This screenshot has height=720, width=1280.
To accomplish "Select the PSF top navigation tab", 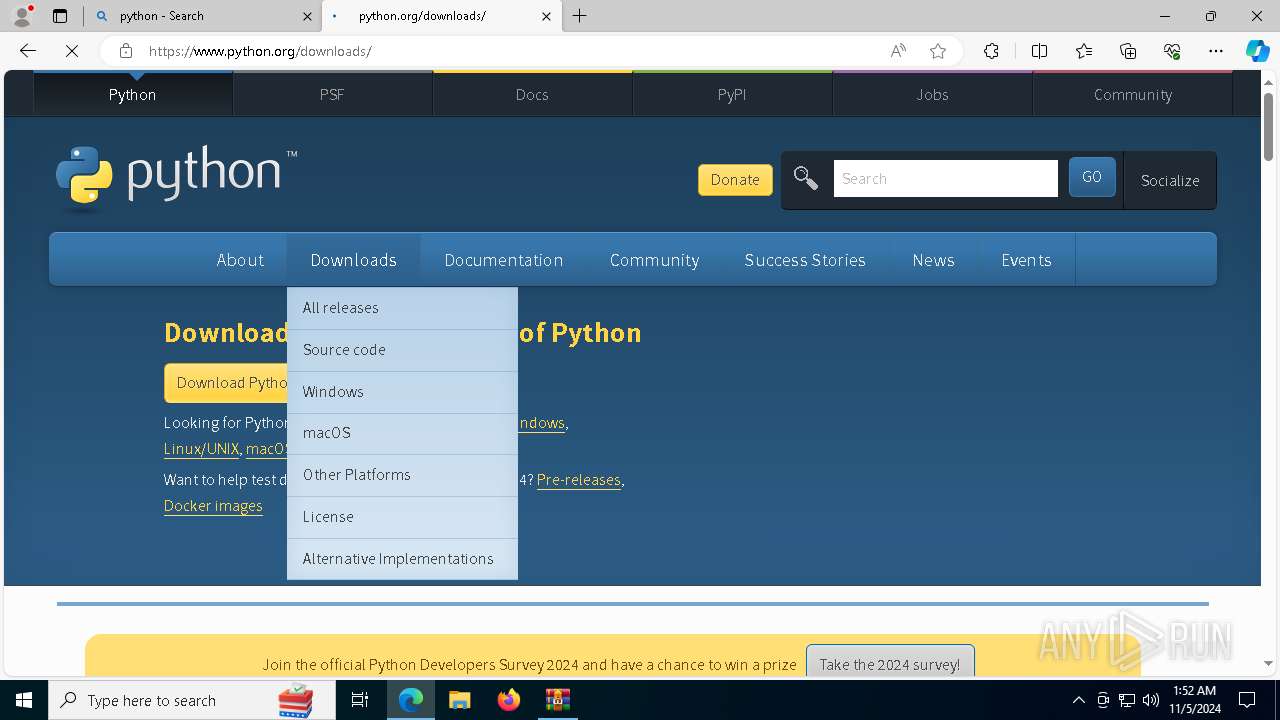I will [x=332, y=94].
